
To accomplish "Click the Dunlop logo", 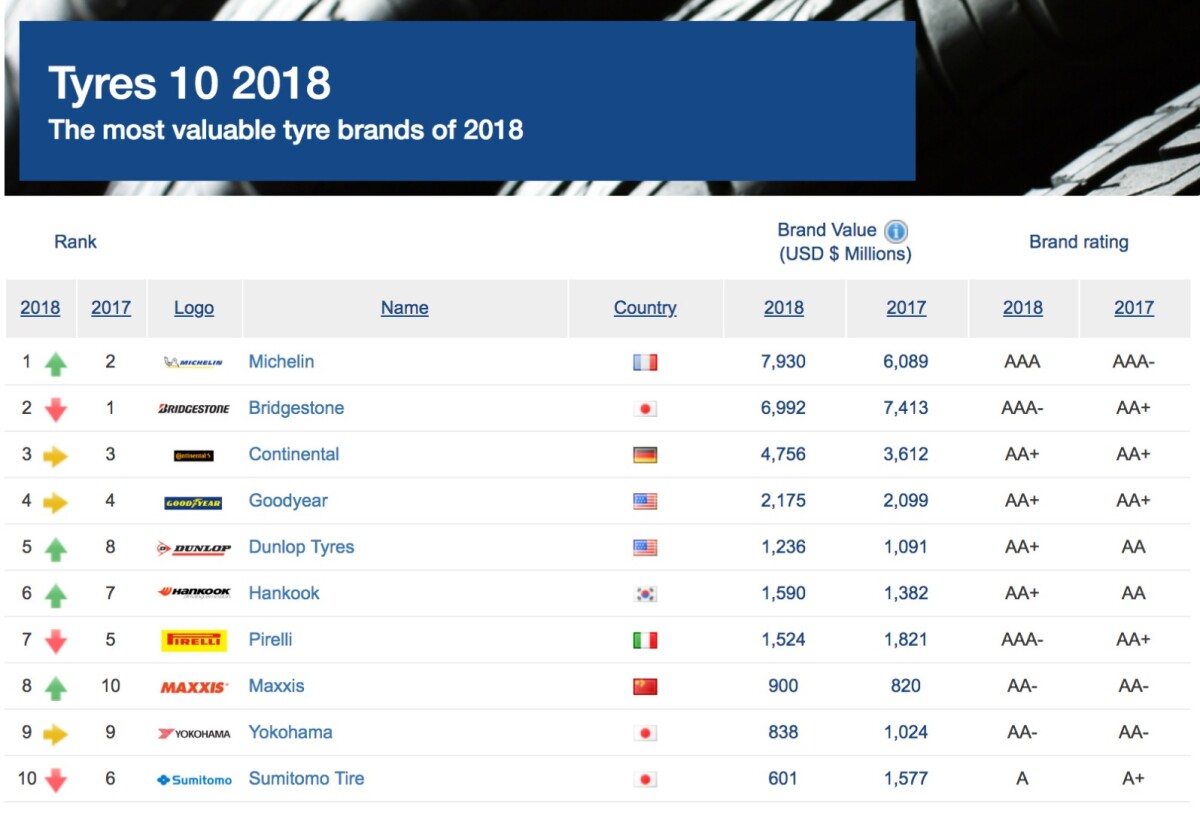I will [x=194, y=548].
